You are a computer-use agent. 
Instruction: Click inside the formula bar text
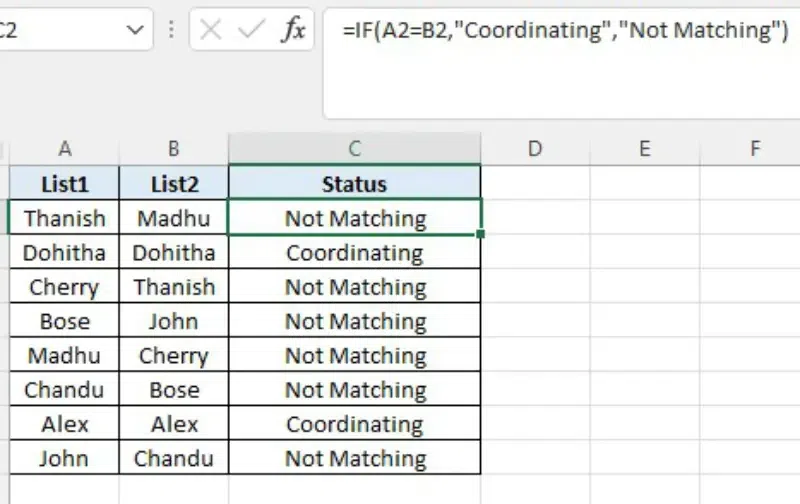click(x=558, y=31)
